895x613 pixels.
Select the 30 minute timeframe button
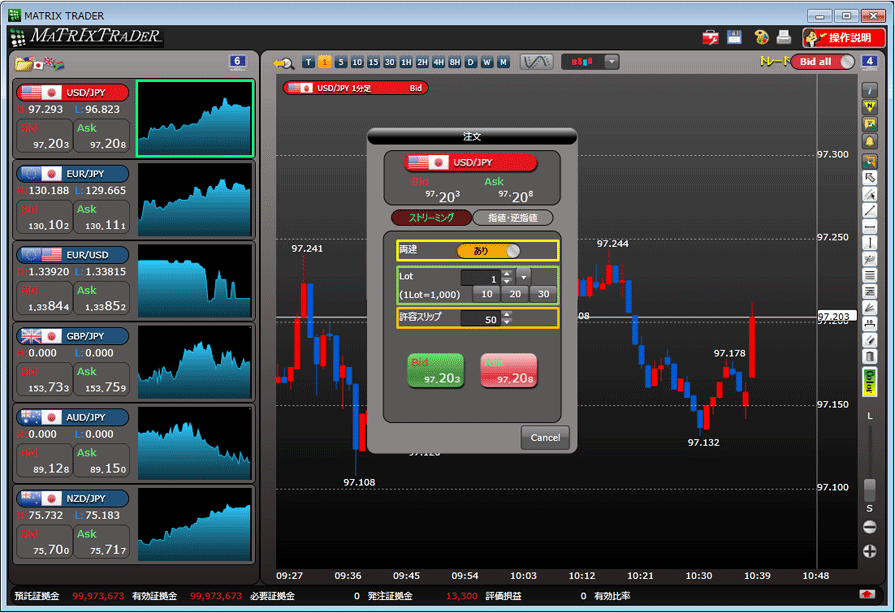(x=389, y=62)
